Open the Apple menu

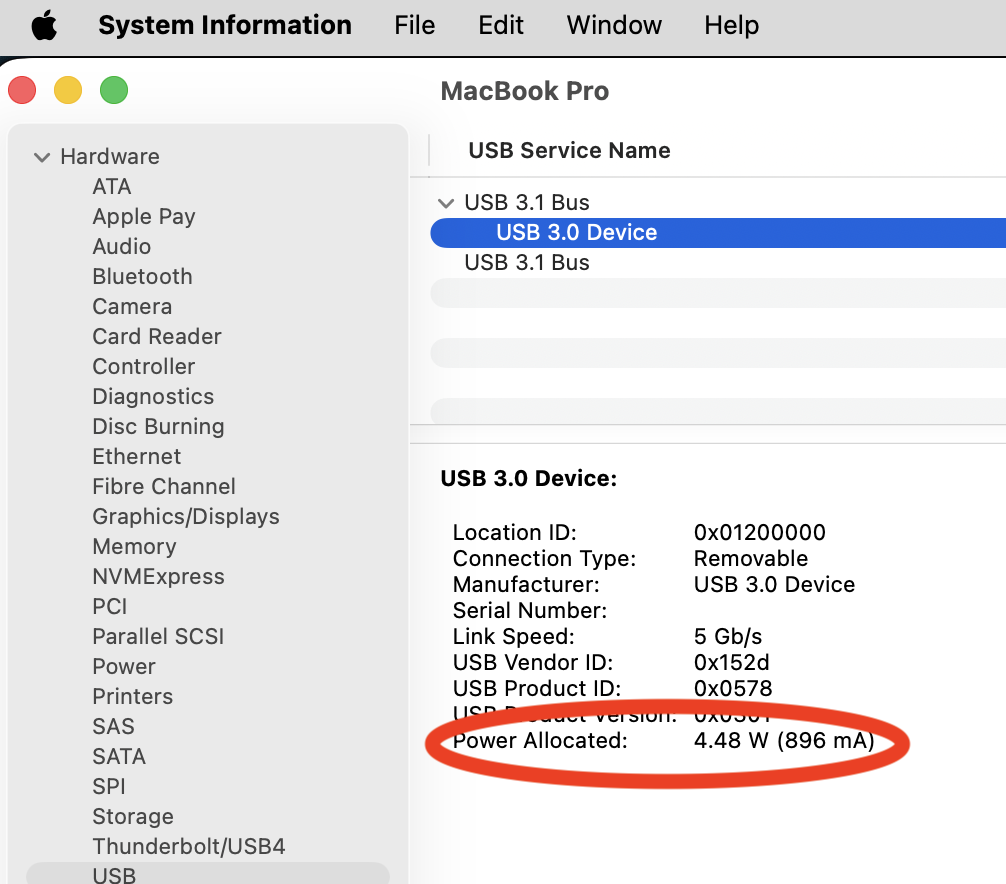tap(44, 26)
